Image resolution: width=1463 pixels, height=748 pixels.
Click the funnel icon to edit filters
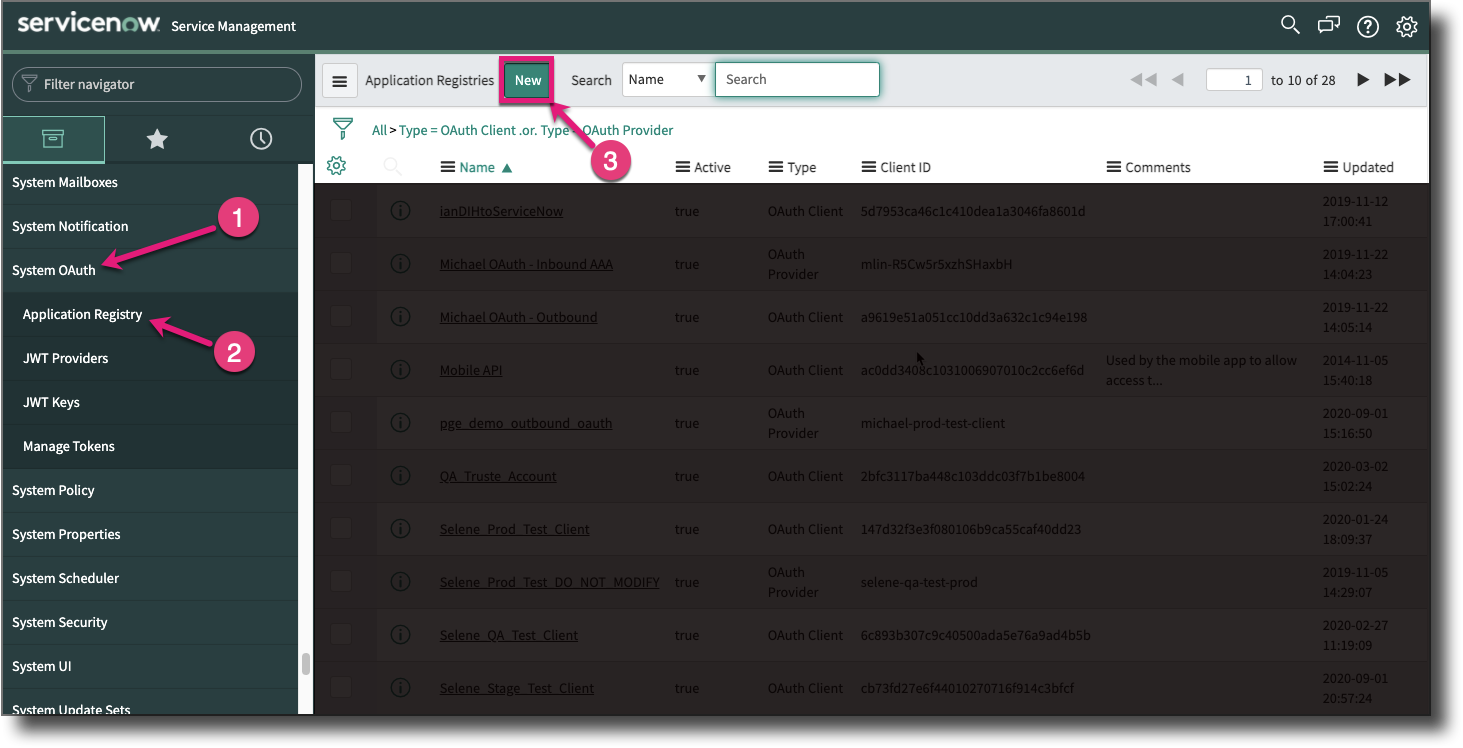click(x=343, y=128)
